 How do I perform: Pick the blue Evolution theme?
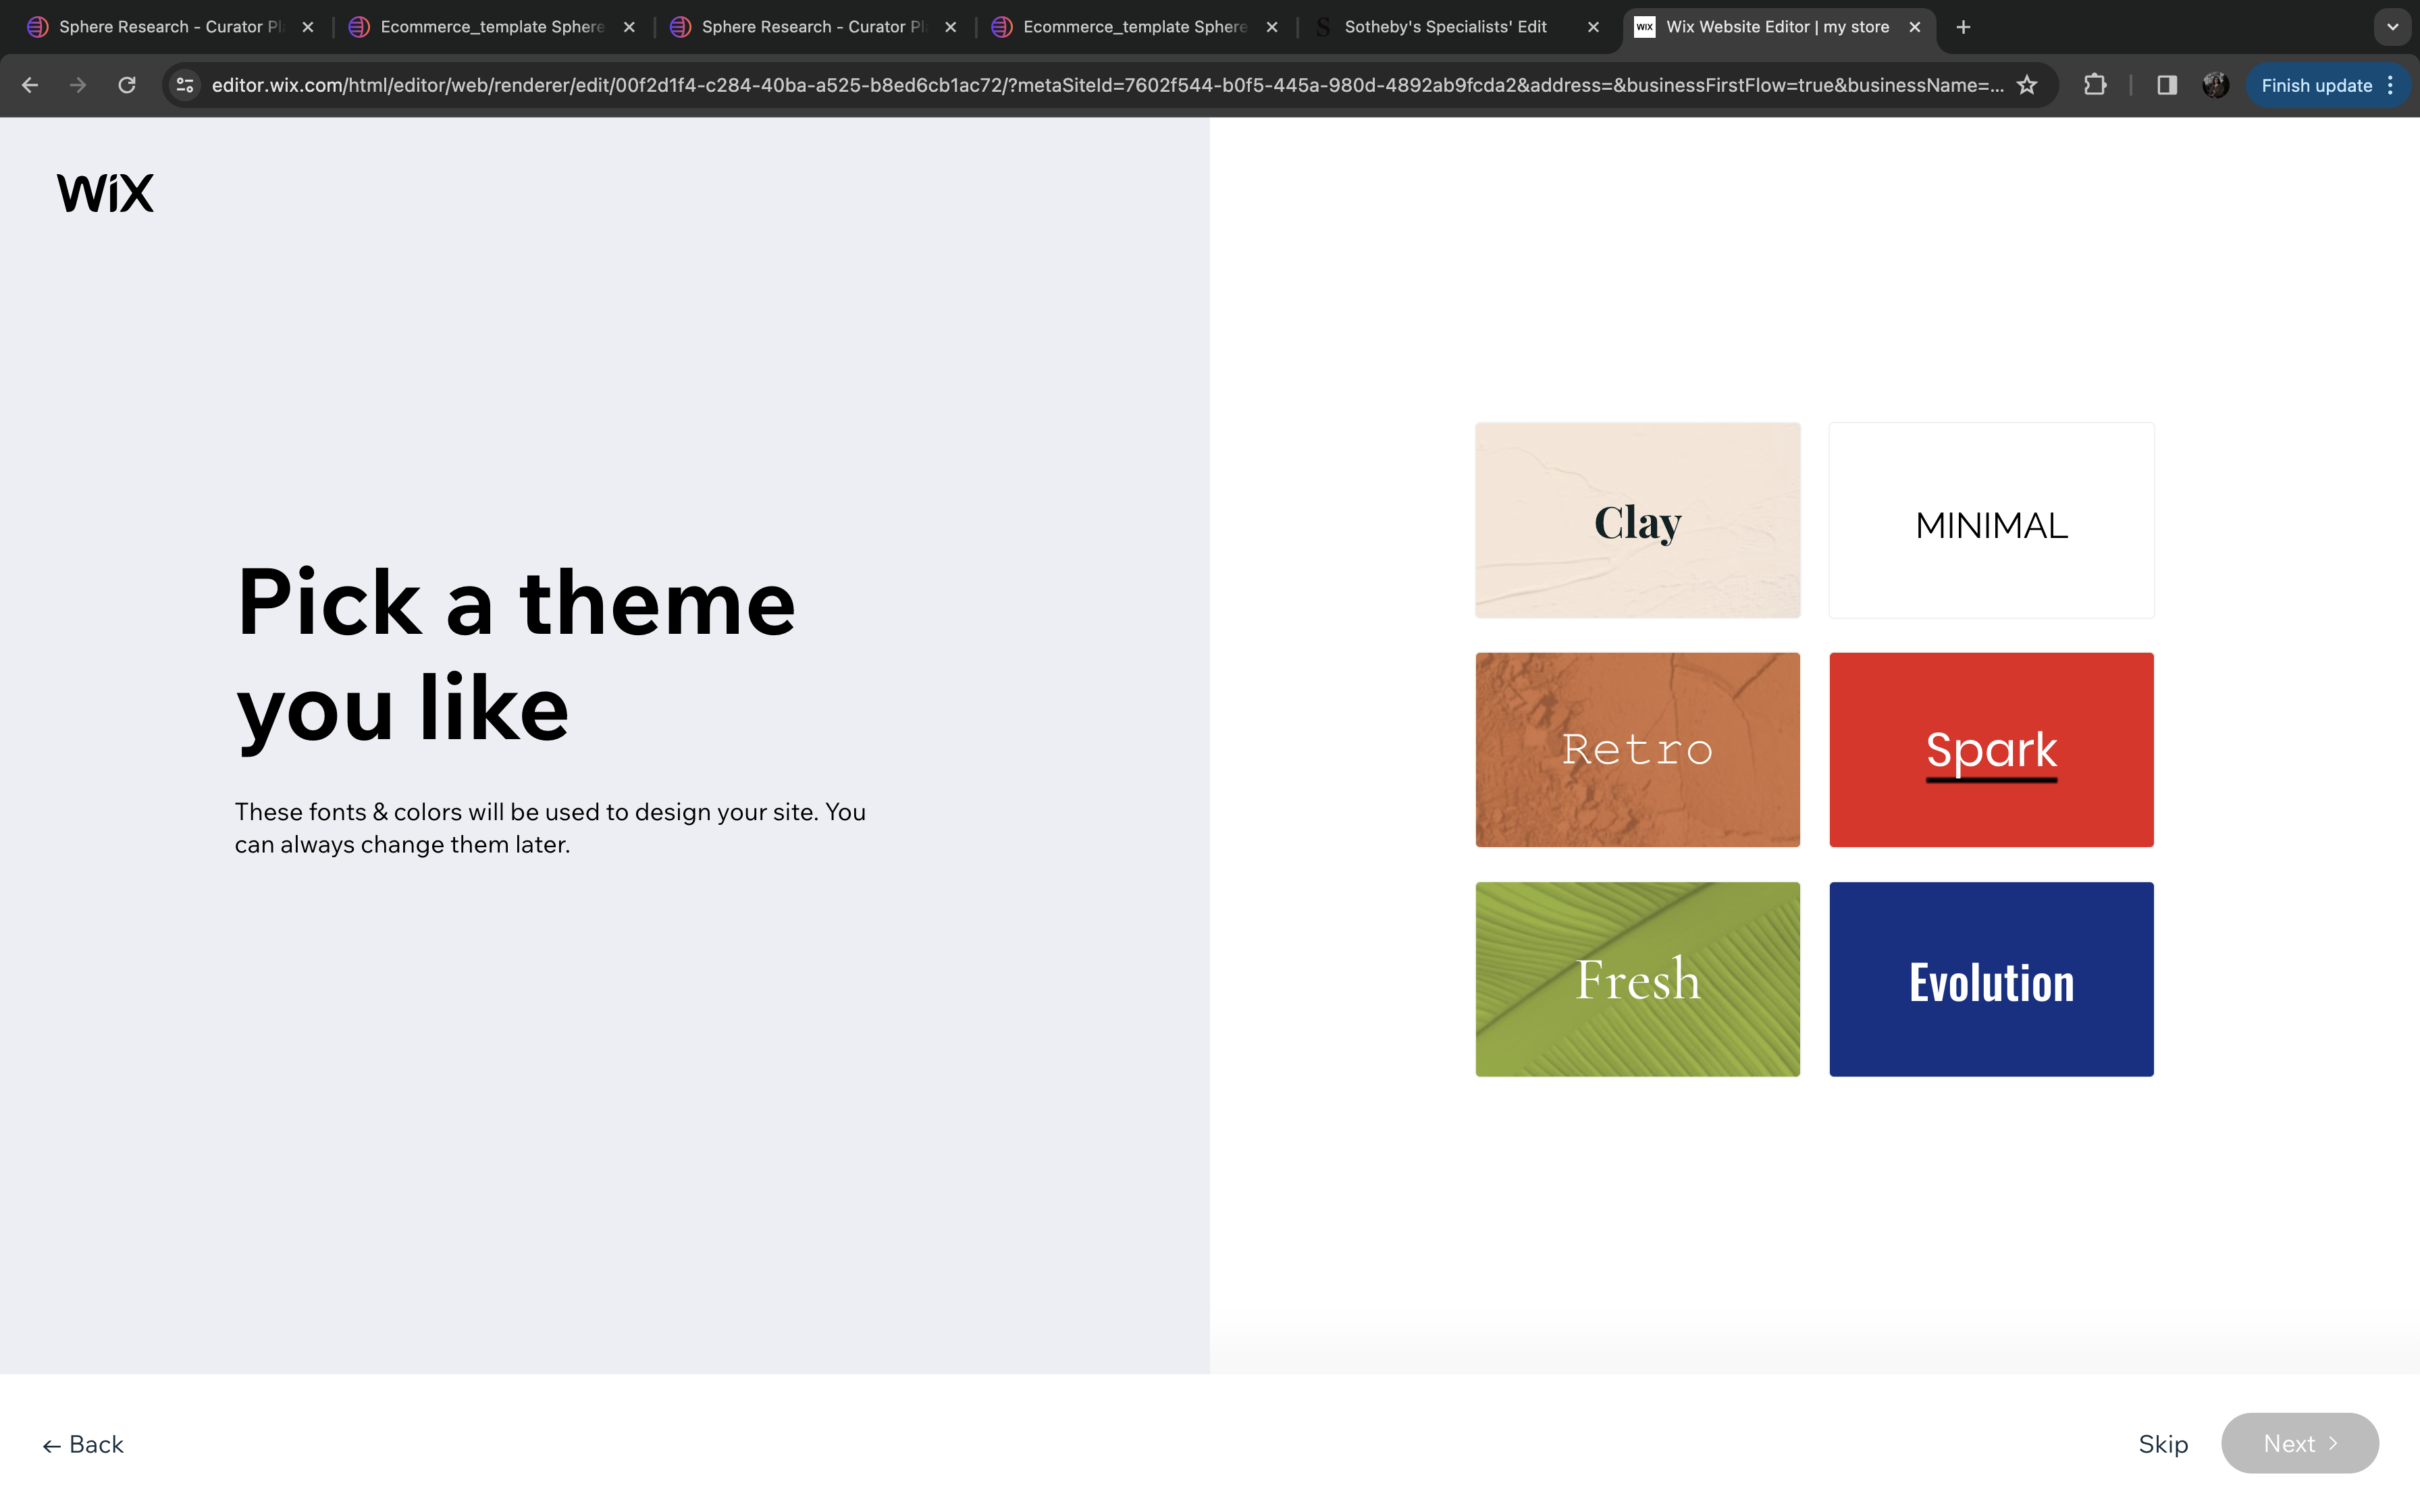point(1990,979)
